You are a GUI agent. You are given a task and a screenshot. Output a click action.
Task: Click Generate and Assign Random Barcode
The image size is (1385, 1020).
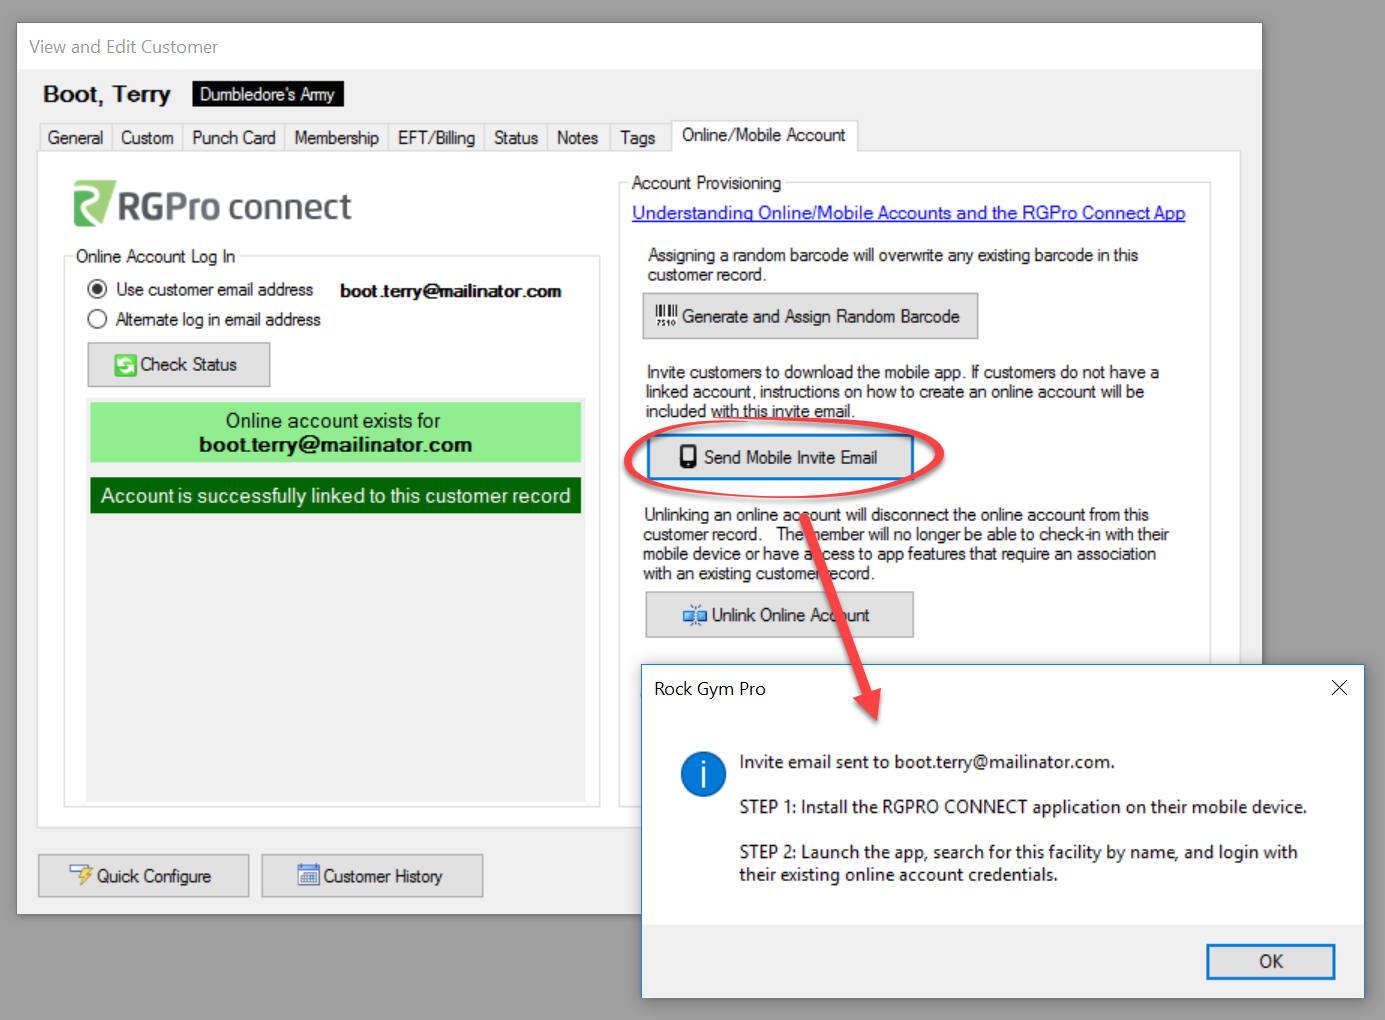tap(810, 316)
